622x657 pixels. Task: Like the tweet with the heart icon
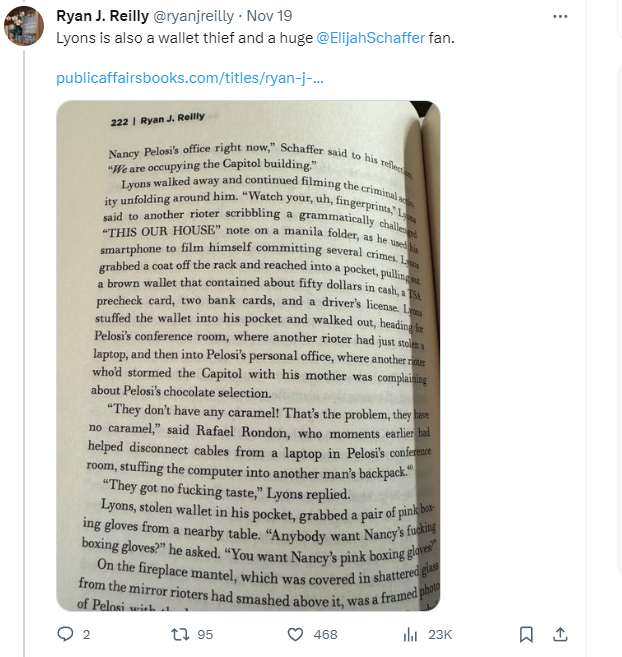click(295, 634)
